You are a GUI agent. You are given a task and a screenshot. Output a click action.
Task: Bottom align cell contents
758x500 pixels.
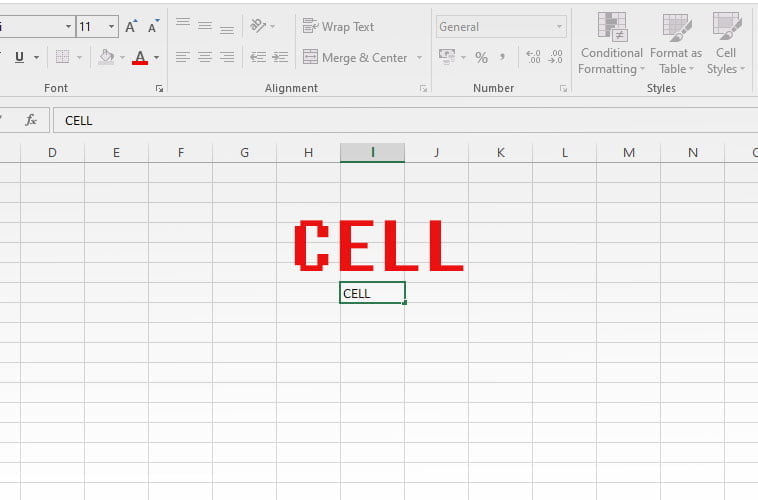(227, 27)
